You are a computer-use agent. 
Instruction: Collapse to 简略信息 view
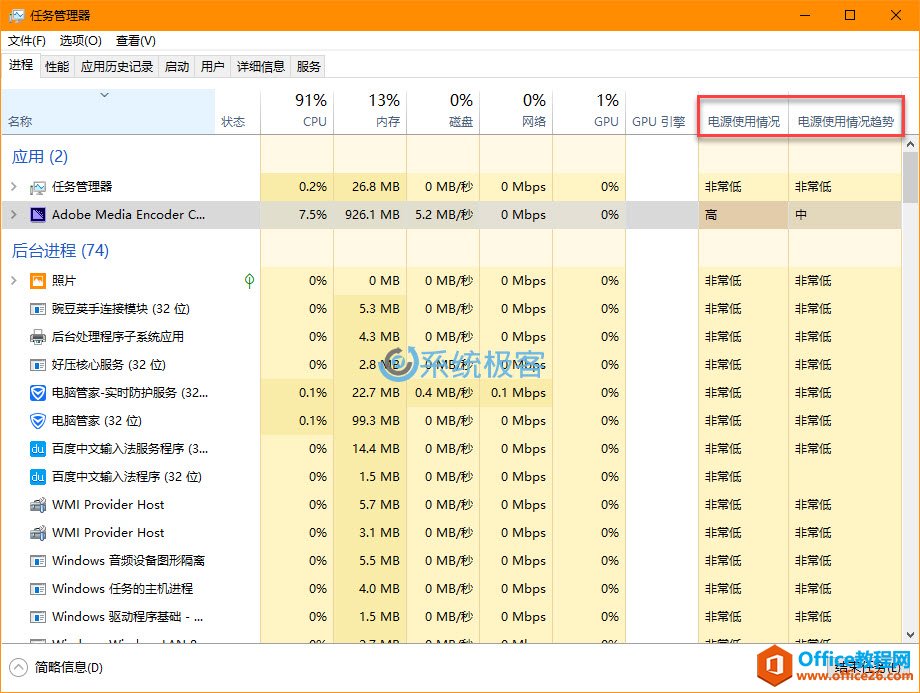pos(58,667)
